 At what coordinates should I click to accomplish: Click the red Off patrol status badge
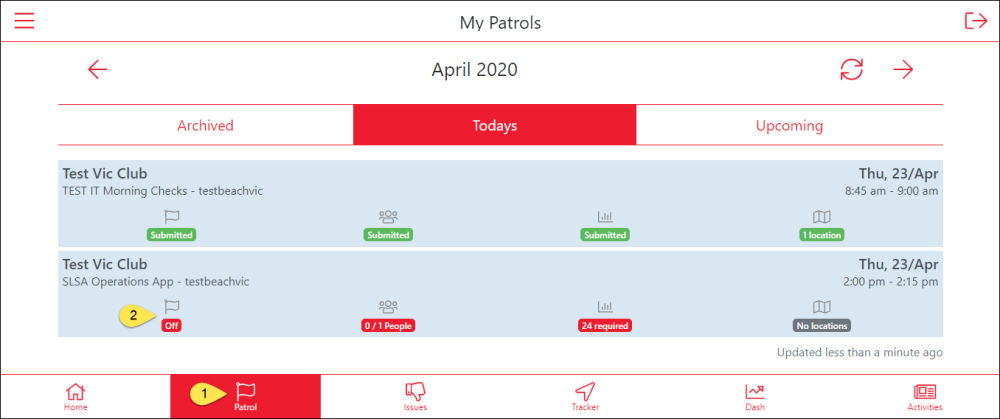pos(172,325)
